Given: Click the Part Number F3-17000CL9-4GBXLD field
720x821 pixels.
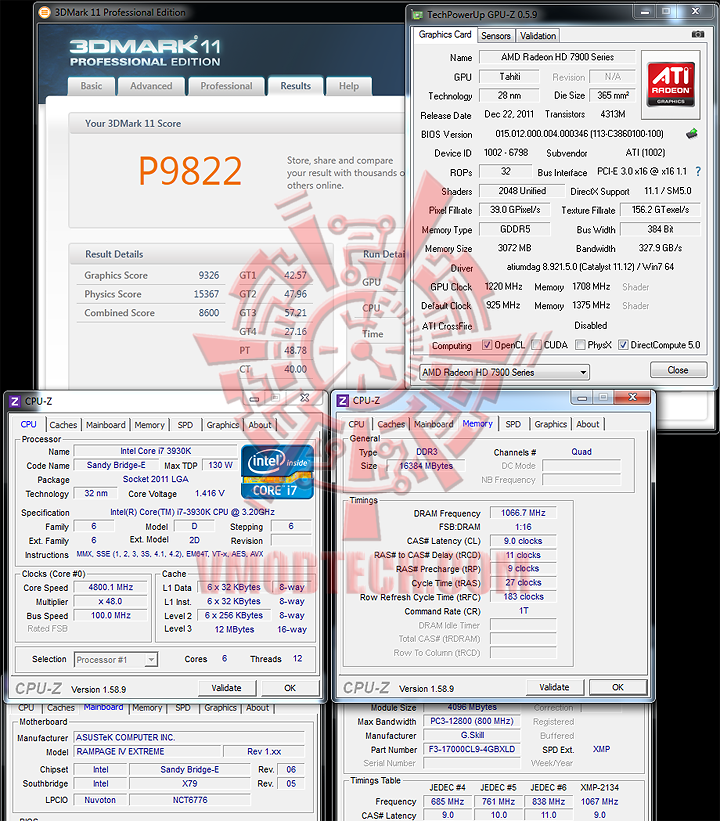Looking at the screenshot, I should 472,749.
